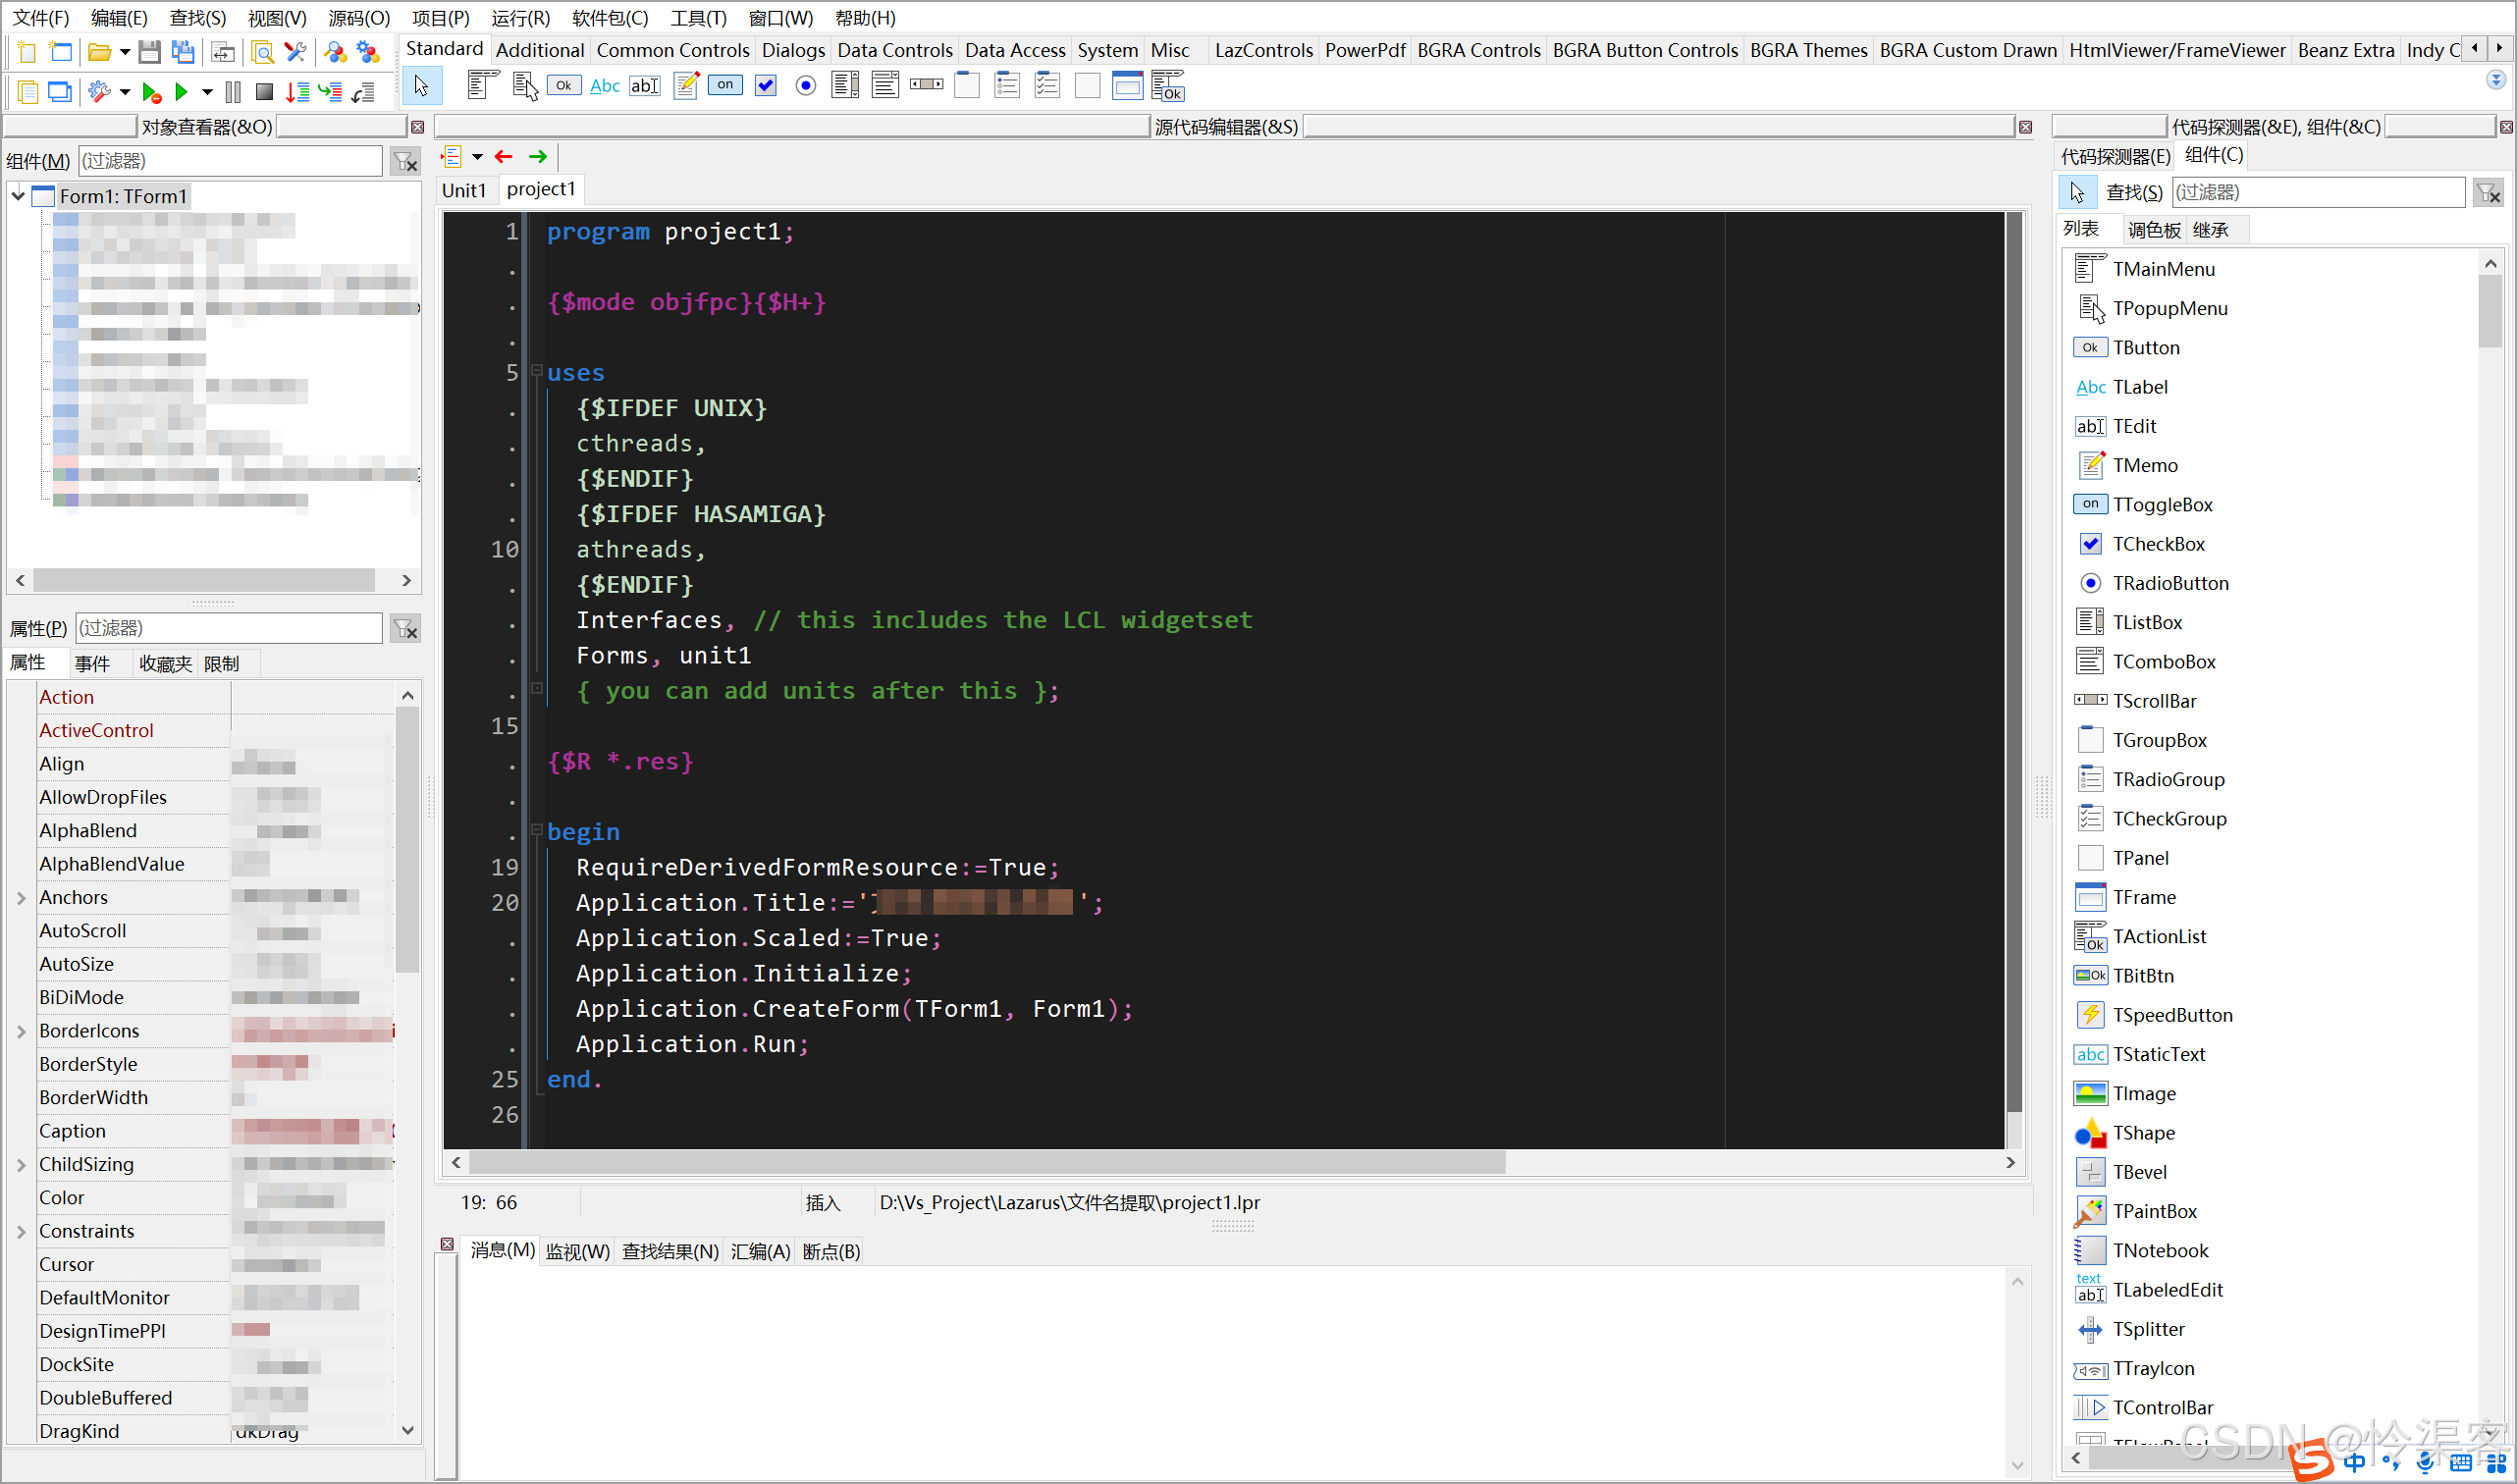Viewport: 2517px width, 1484px height.
Task: Select TToggleBox icon in the component palette
Action: click(x=725, y=86)
